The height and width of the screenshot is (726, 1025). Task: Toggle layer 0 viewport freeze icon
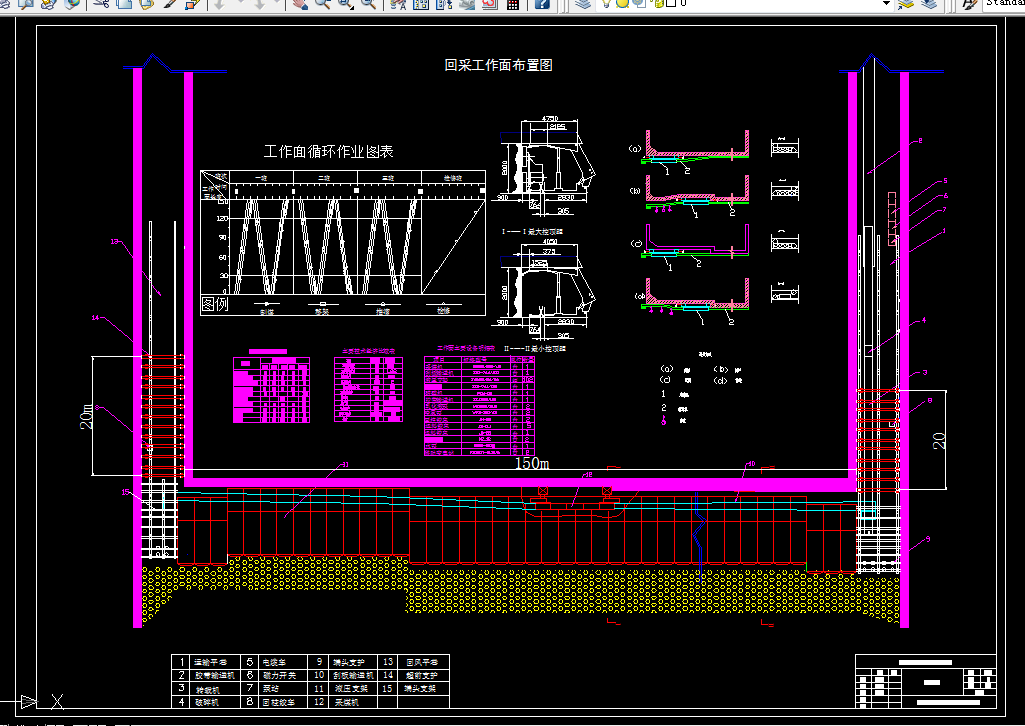point(639,3)
